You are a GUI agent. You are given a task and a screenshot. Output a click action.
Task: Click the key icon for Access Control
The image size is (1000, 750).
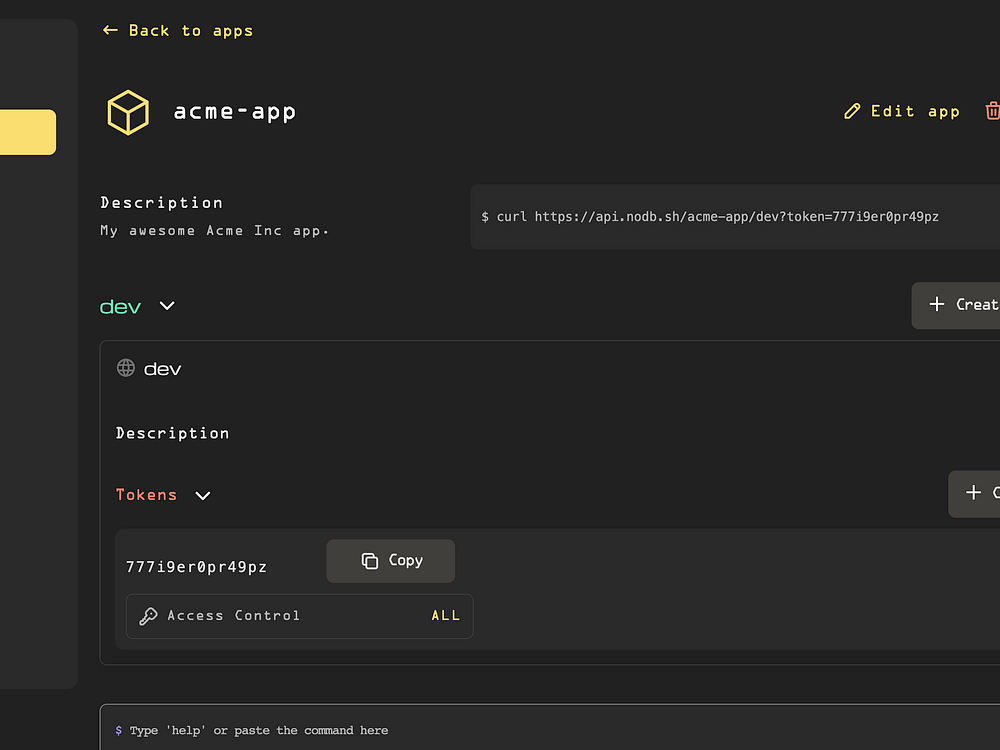click(x=148, y=616)
